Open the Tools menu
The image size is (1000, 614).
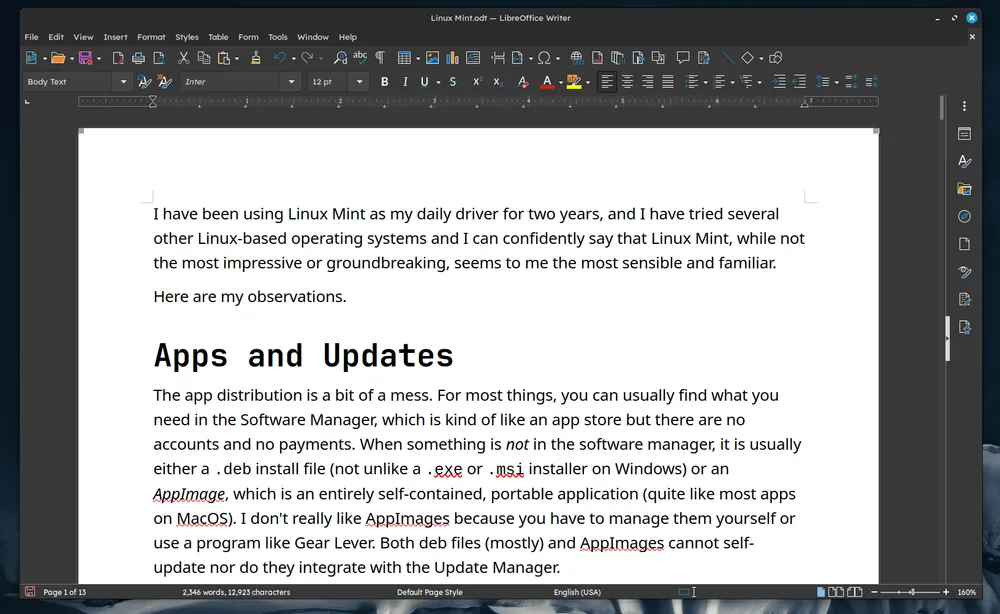pyautogui.click(x=278, y=36)
